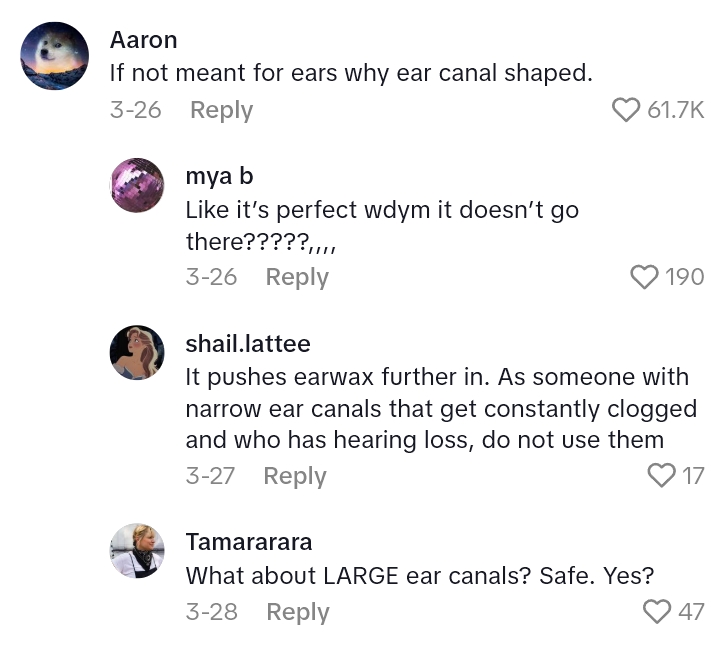This screenshot has height=652, width=714.
Task: Open Aaron's doge profile picture
Action: pyautogui.click(x=55, y=56)
